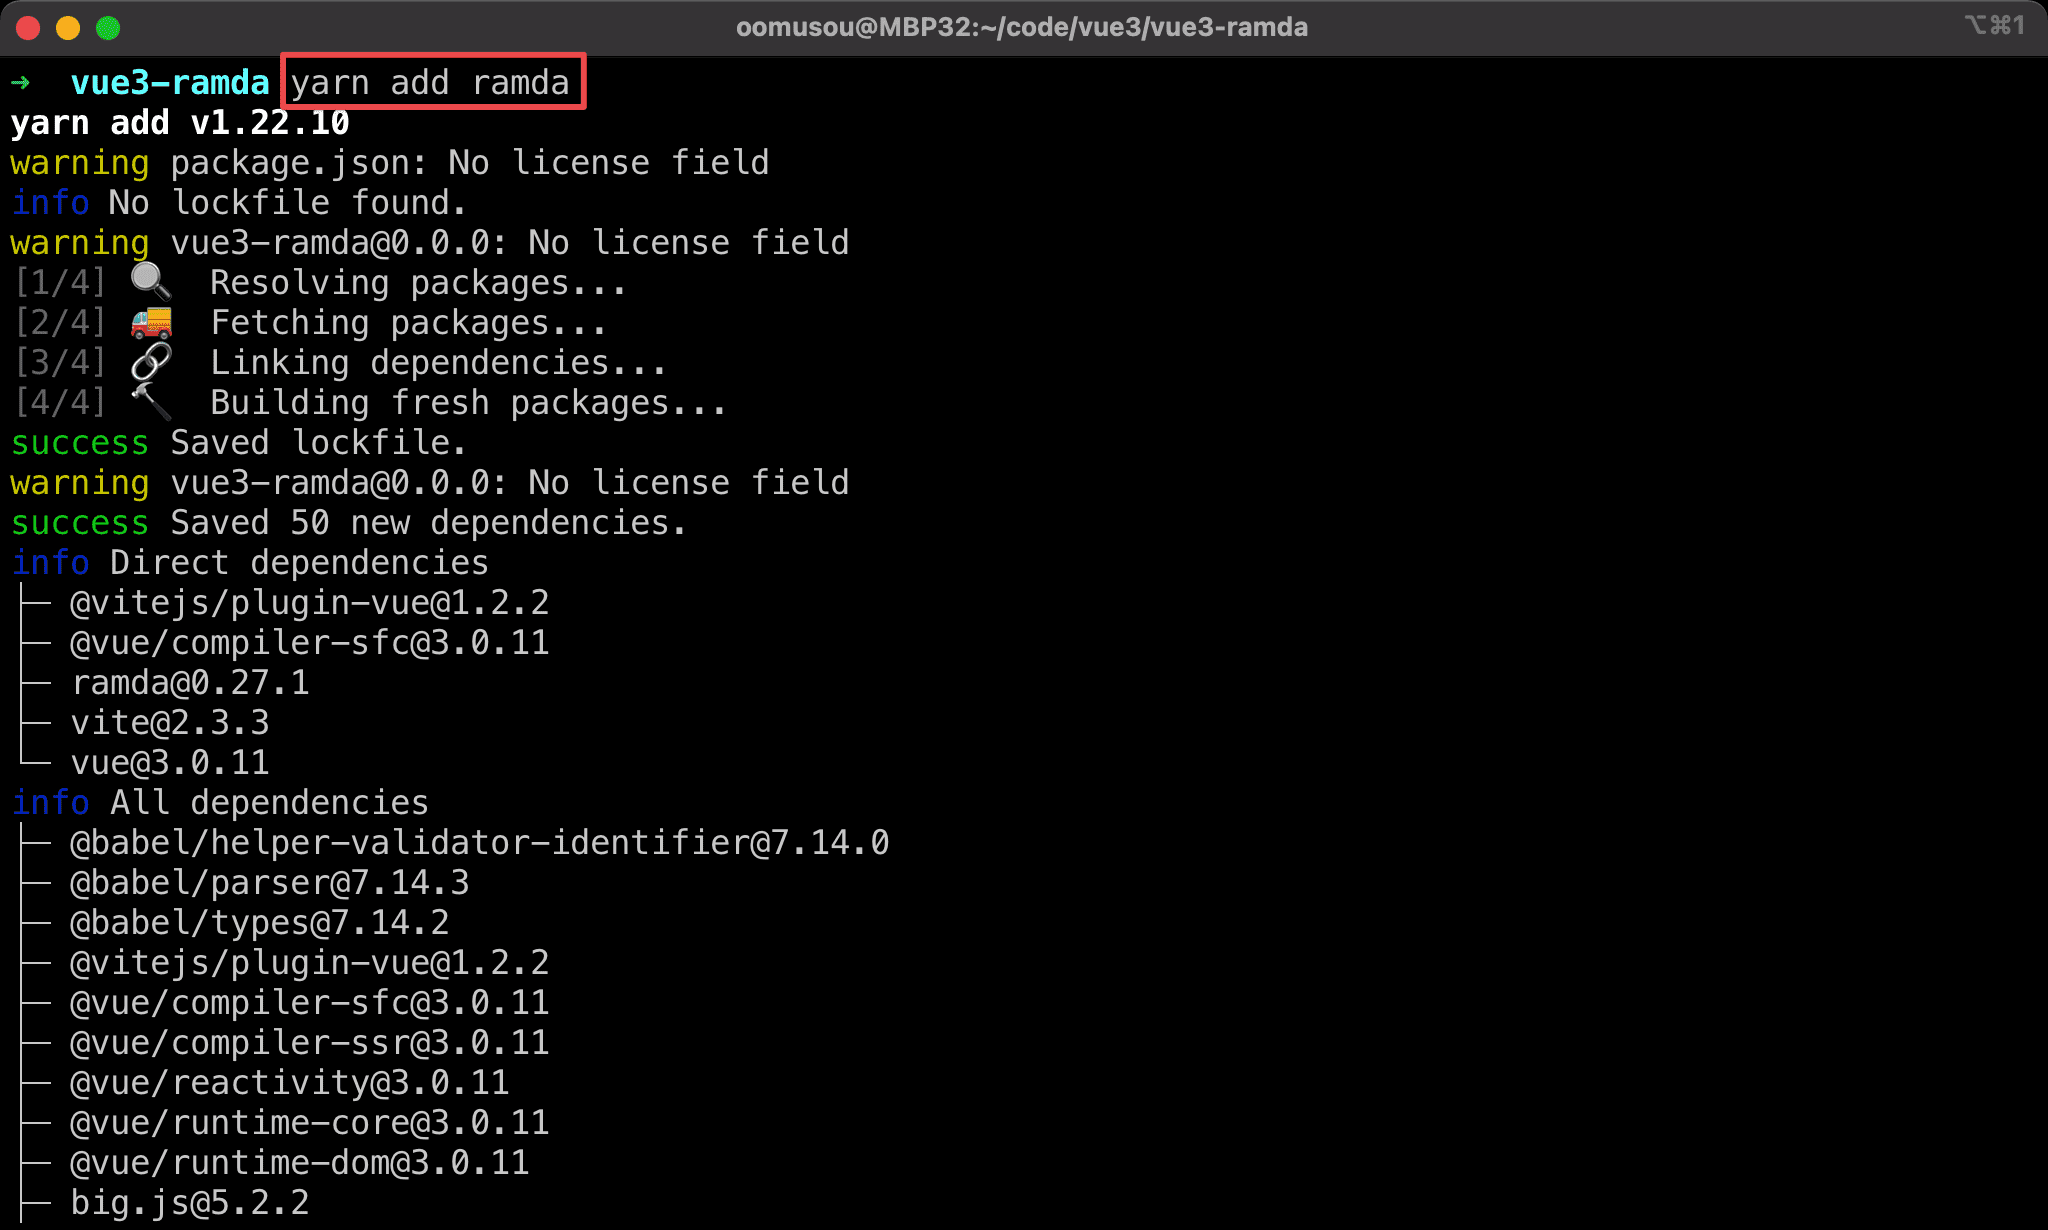Viewport: 2048px width, 1230px height.
Task: Click 'Linking dependencies...' text
Action: click(438, 363)
